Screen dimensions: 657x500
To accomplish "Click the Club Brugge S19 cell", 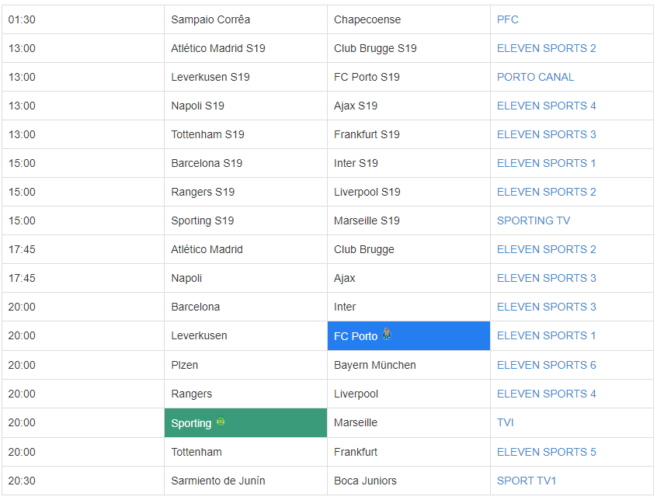I will tap(409, 48).
